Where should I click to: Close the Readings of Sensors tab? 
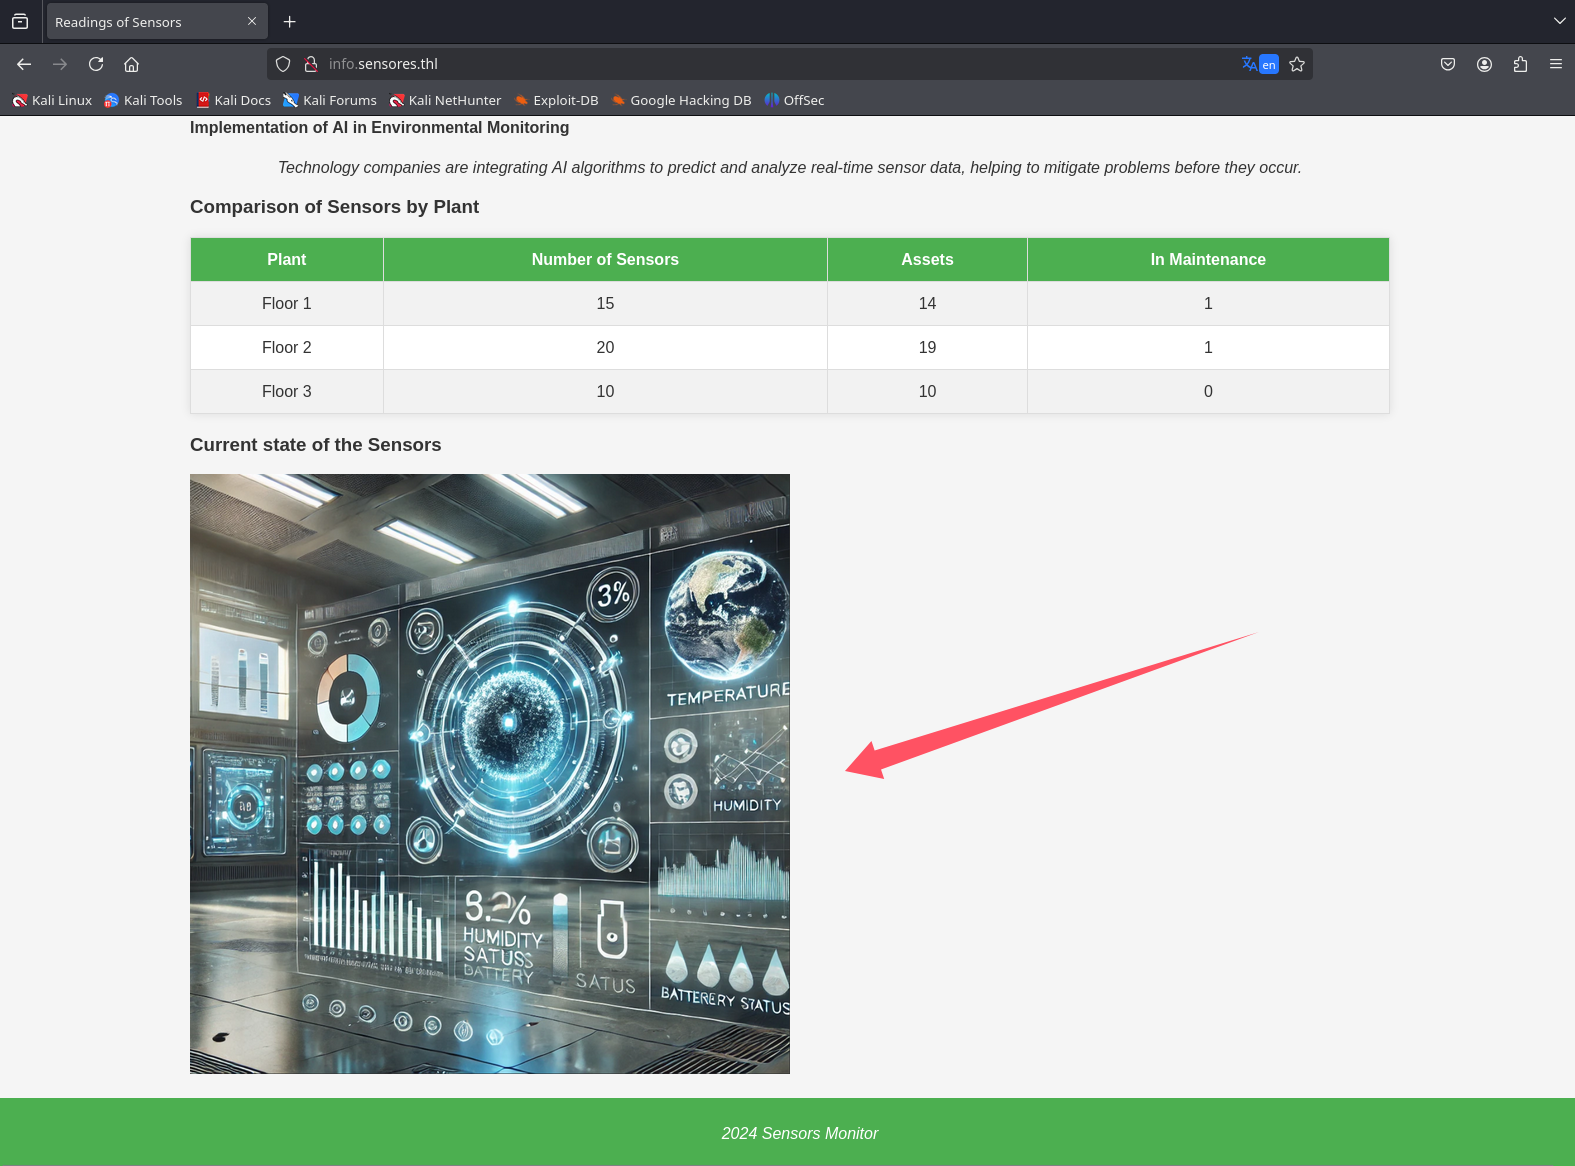252,21
